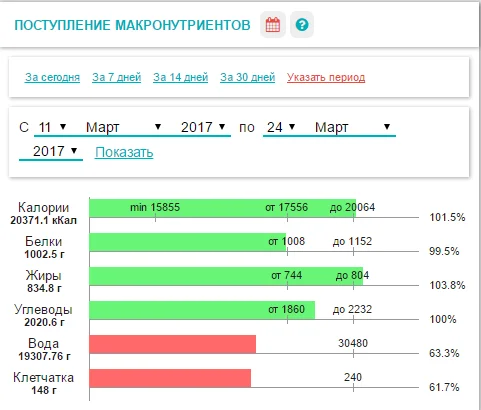The width and height of the screenshot is (481, 410).
Task: Select the За 30 дней period link
Action: pos(248,77)
